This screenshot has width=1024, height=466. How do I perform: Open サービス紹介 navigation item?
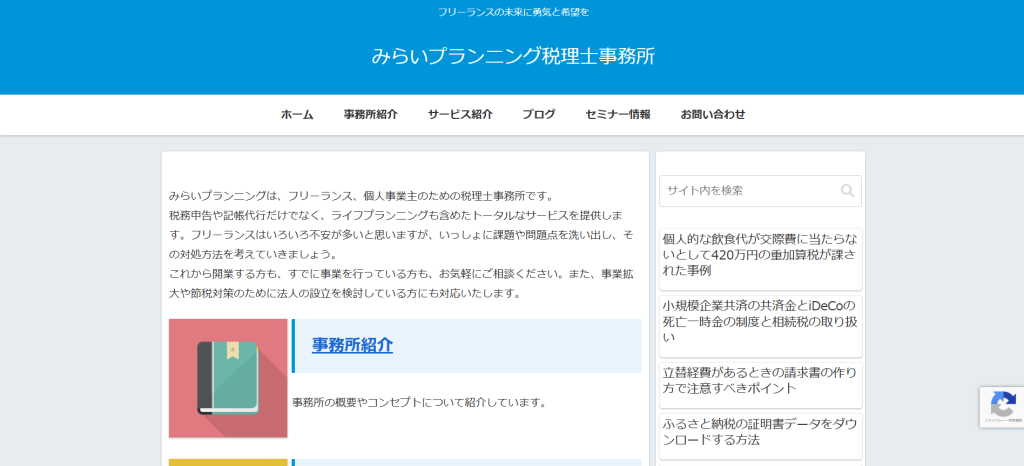click(x=460, y=114)
